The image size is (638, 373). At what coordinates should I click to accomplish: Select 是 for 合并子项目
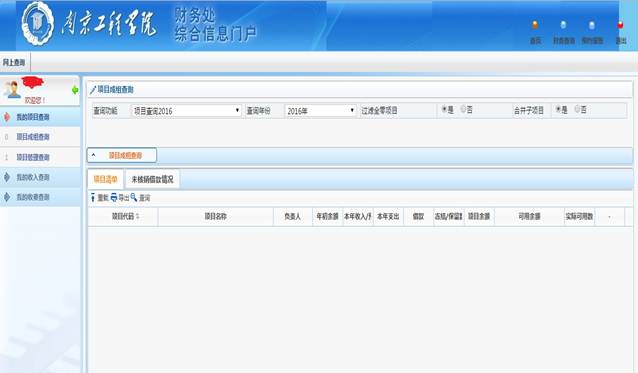click(558, 109)
